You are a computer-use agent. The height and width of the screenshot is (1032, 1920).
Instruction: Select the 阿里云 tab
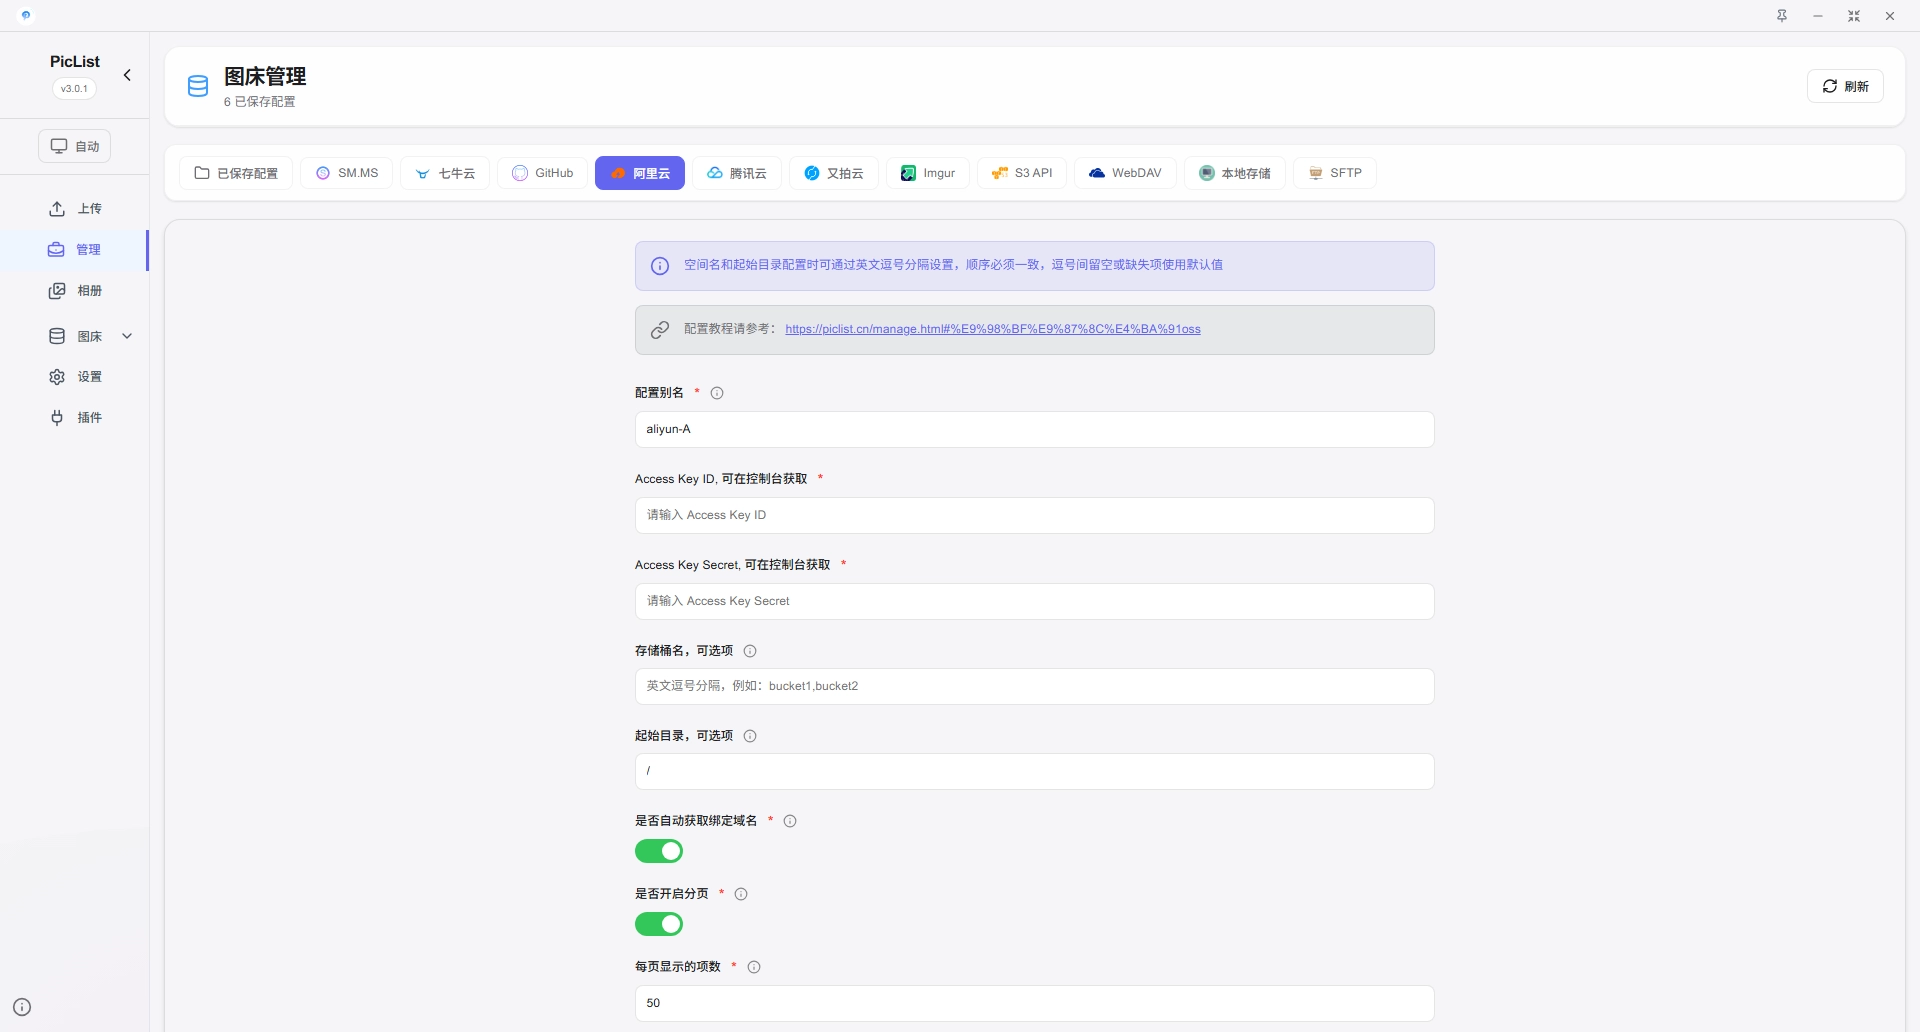(x=640, y=173)
